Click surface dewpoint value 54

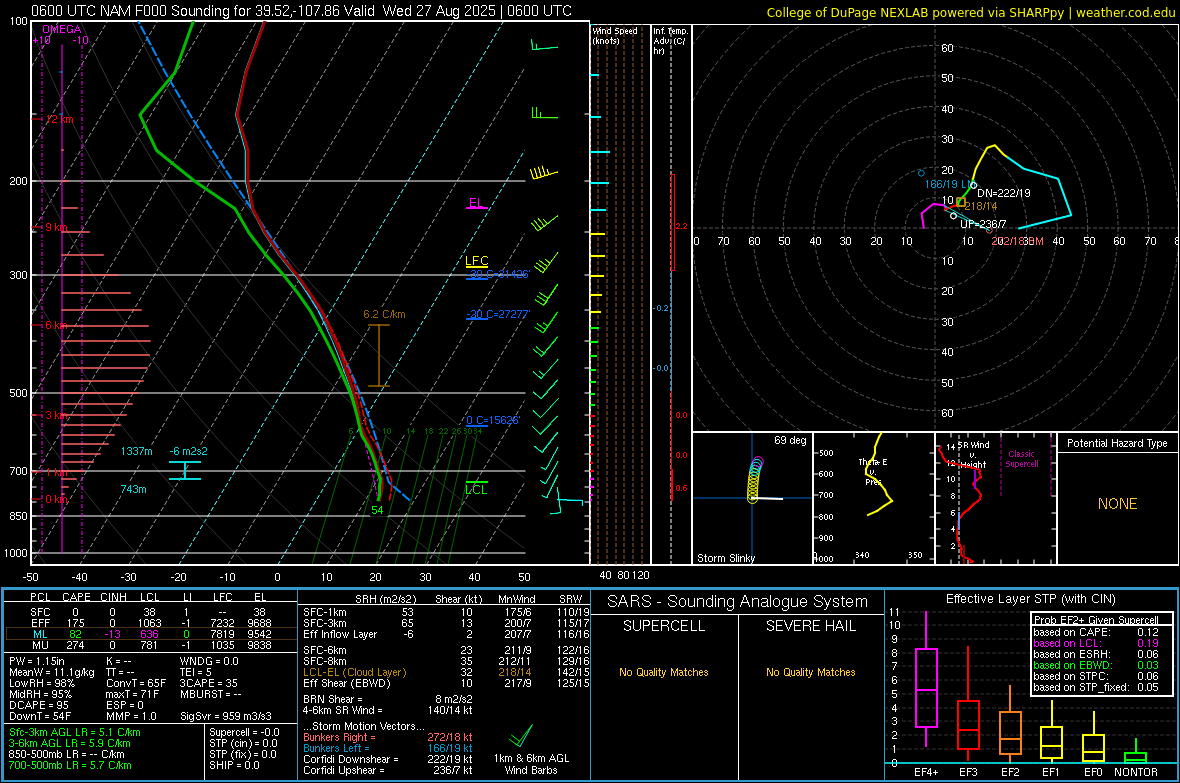[377, 510]
